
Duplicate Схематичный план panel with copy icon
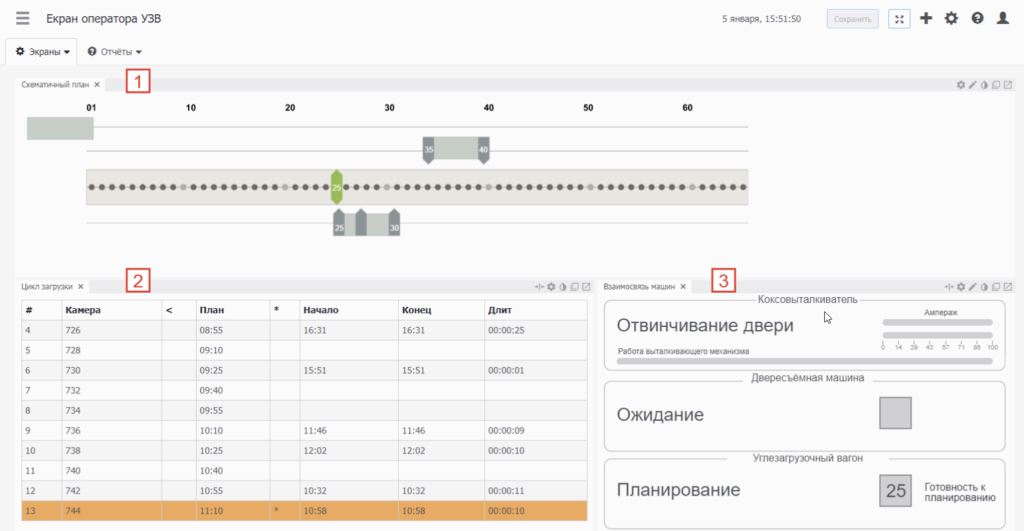tap(996, 85)
